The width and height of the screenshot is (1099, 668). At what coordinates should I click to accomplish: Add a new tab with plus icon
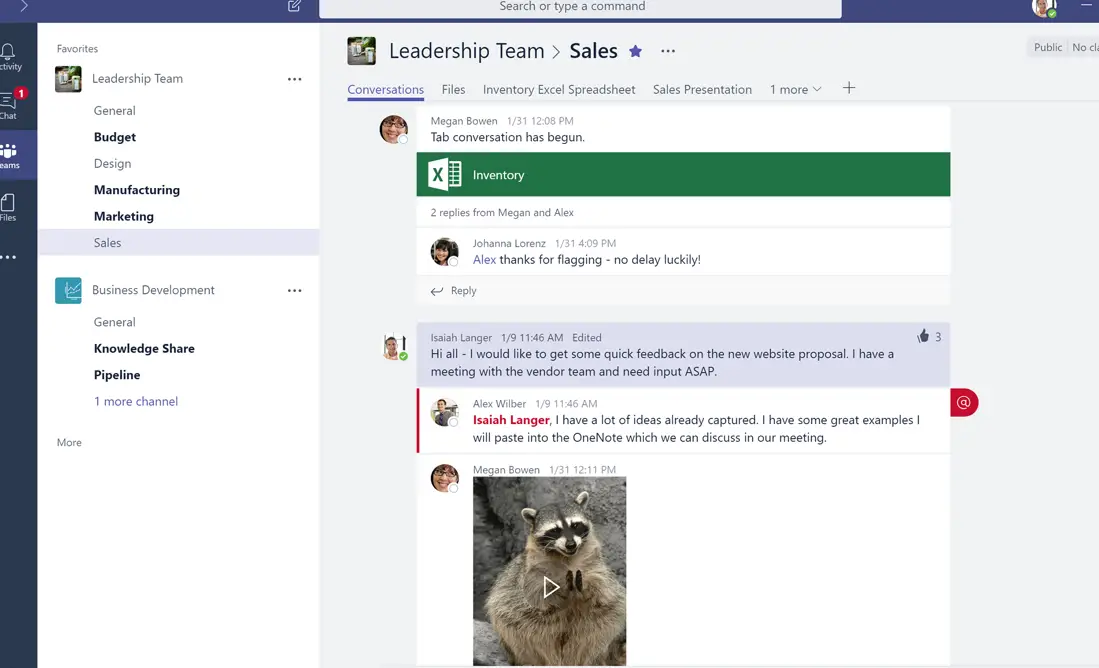point(849,88)
